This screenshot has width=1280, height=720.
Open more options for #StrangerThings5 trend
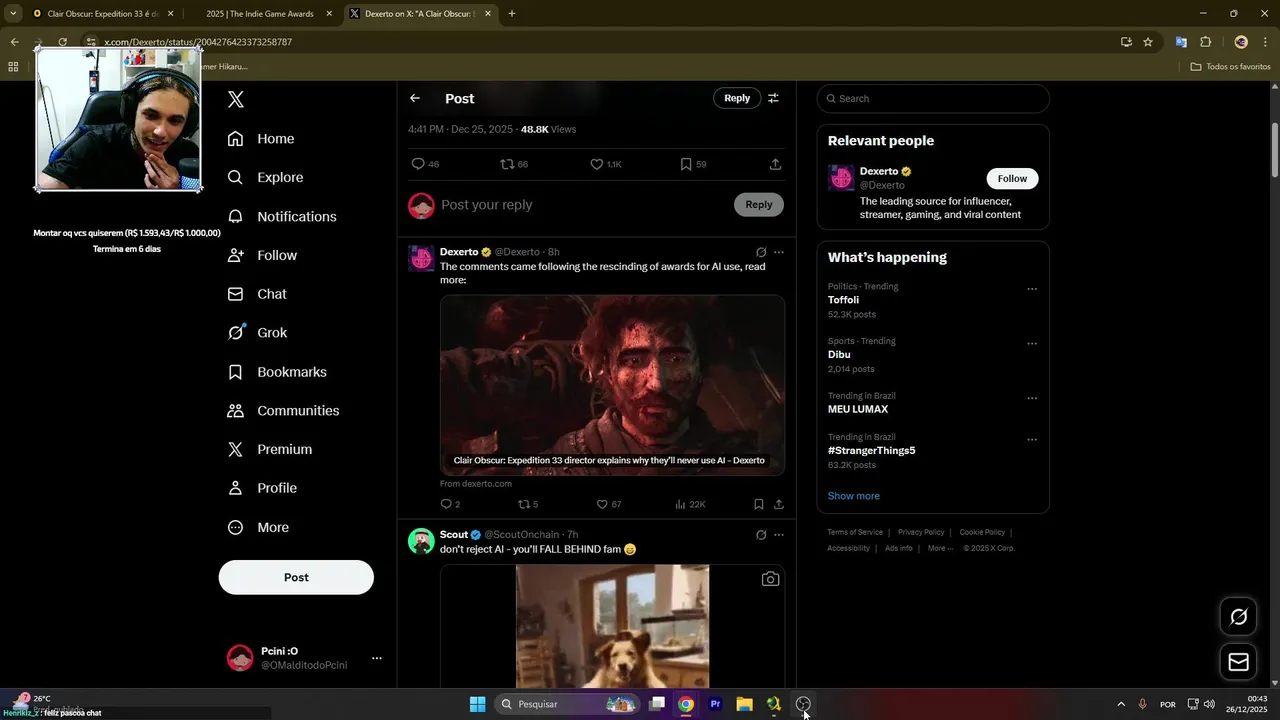click(1032, 439)
